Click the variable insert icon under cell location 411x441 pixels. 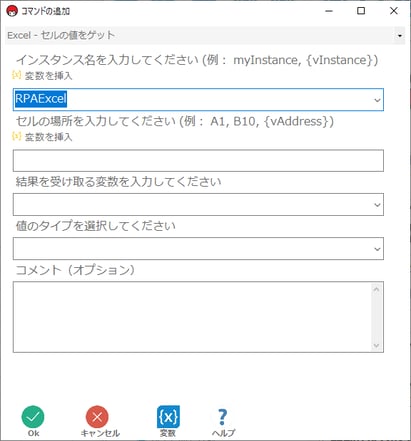[x=17, y=136]
